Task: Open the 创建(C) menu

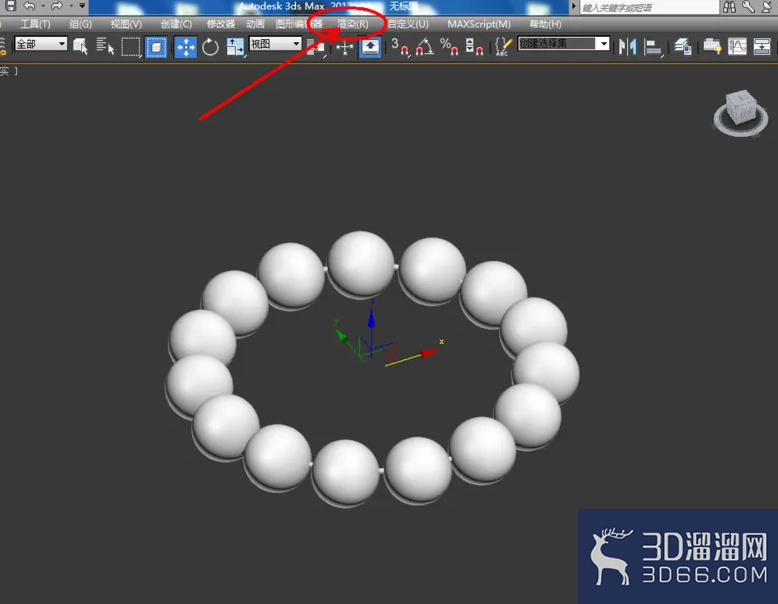Action: click(x=176, y=24)
